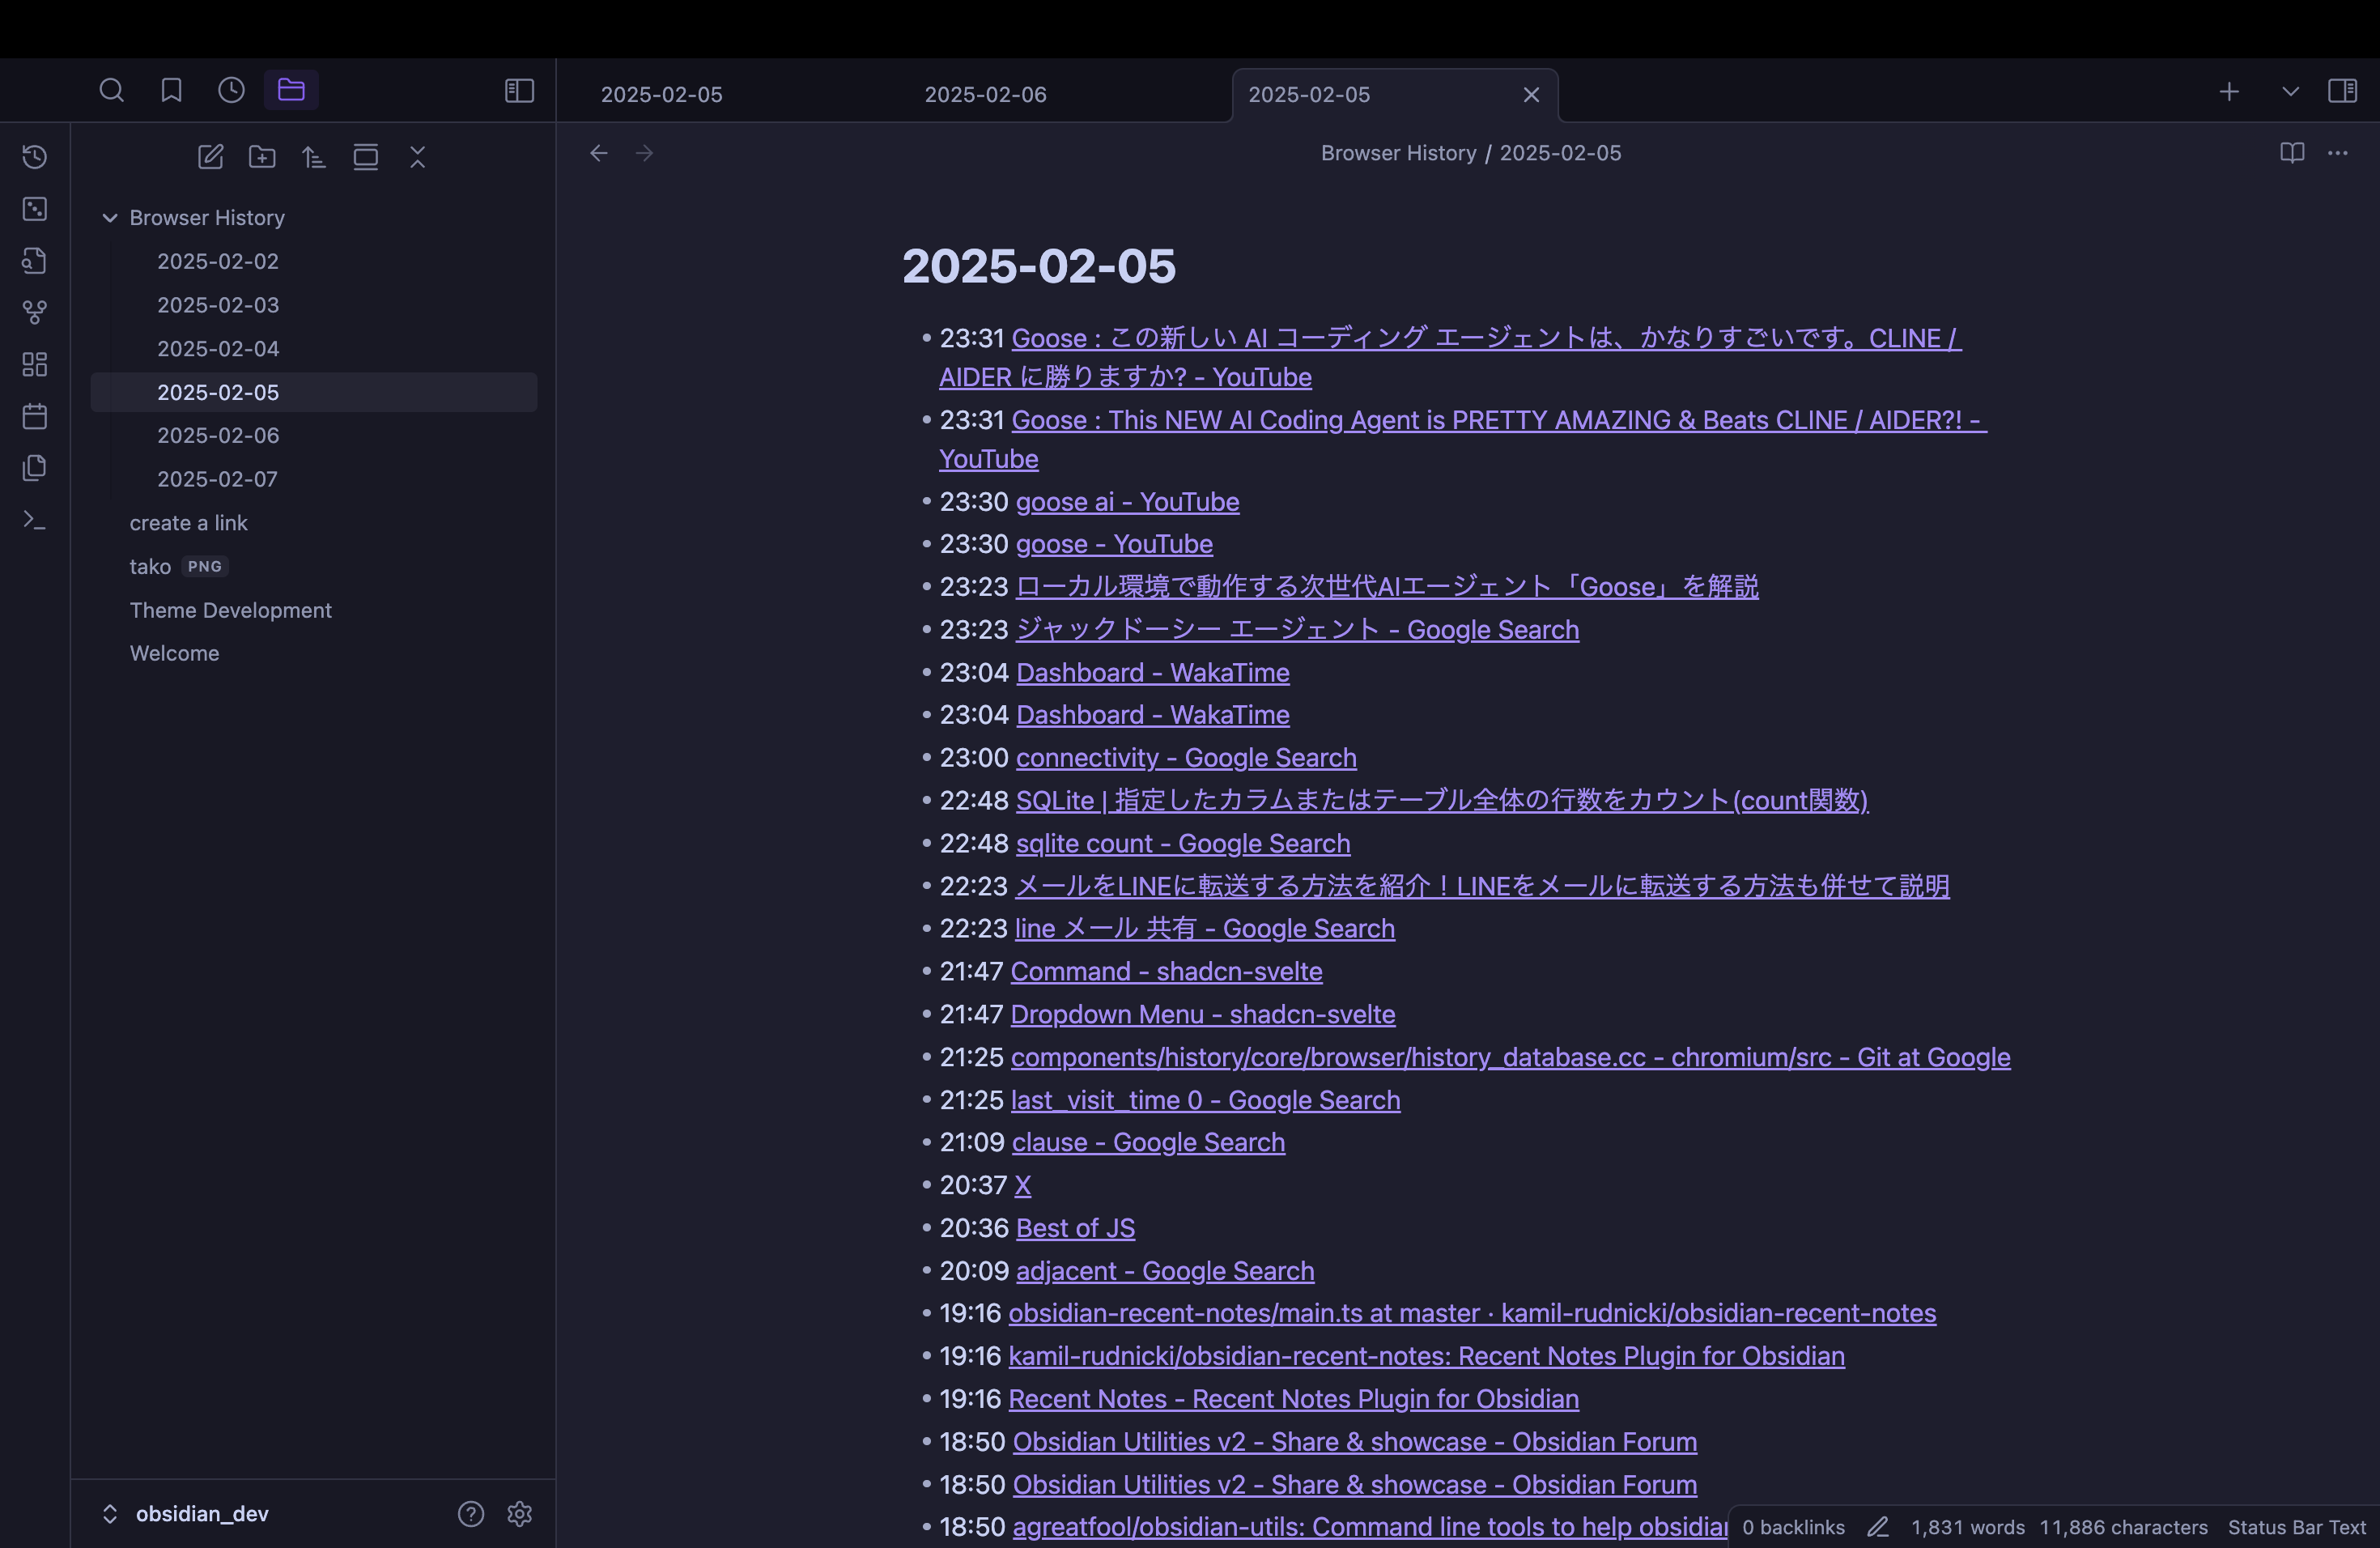Viewport: 2380px width, 1548px height.
Task: Open the Dropdown Menu - shadcn-svelte link
Action: click(1202, 1014)
